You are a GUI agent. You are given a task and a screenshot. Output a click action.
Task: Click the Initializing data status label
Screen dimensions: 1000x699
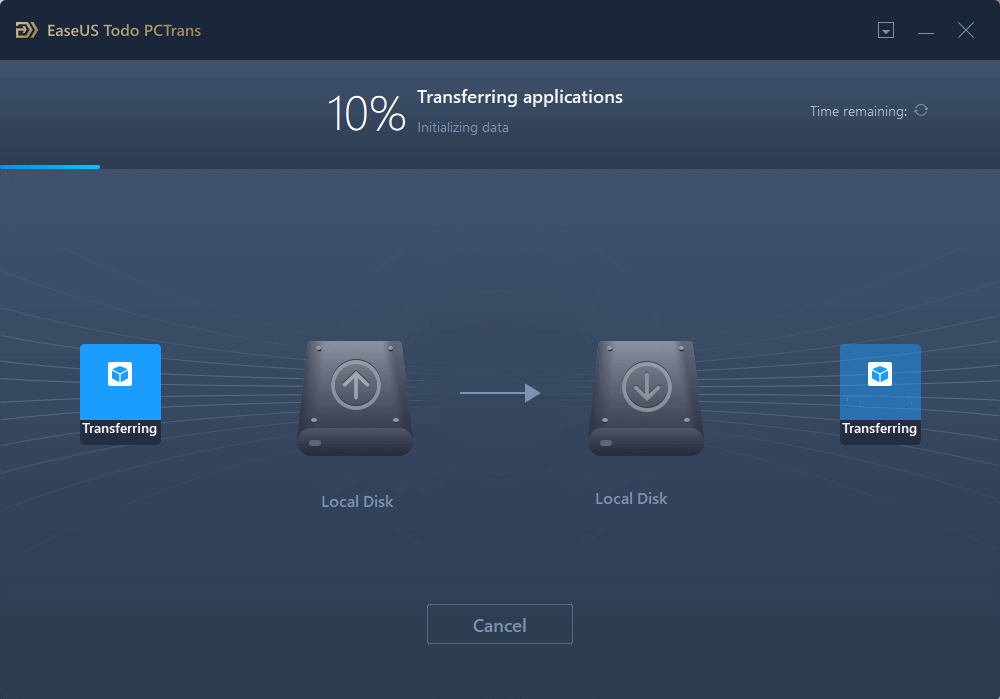tap(462, 127)
